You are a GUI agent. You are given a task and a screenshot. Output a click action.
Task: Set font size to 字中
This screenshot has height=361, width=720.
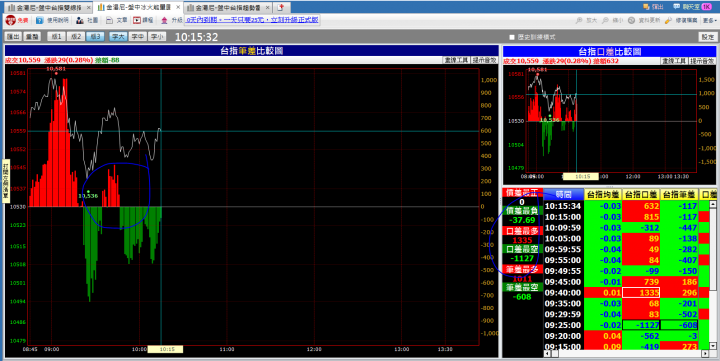(137, 37)
